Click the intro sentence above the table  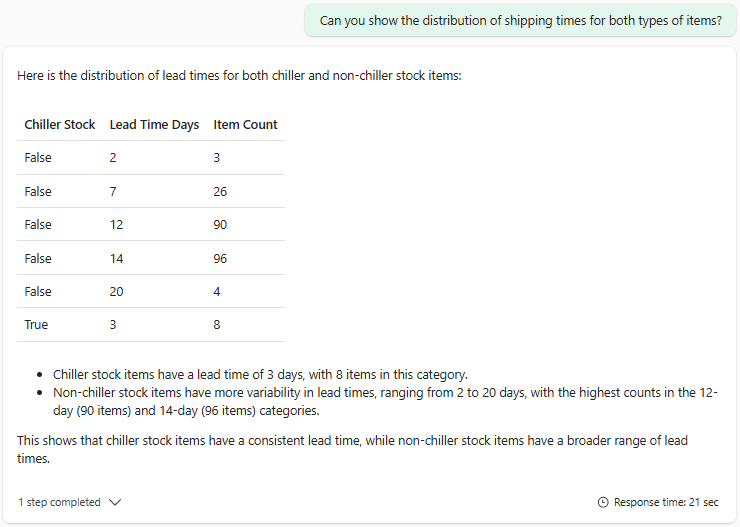(x=239, y=76)
